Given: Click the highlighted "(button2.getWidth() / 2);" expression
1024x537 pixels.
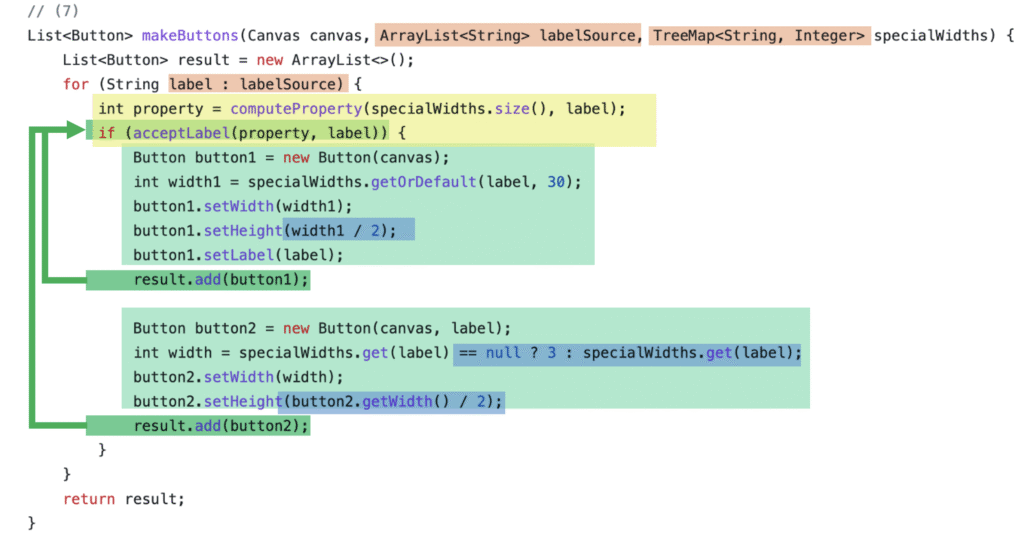Looking at the screenshot, I should click(391, 401).
